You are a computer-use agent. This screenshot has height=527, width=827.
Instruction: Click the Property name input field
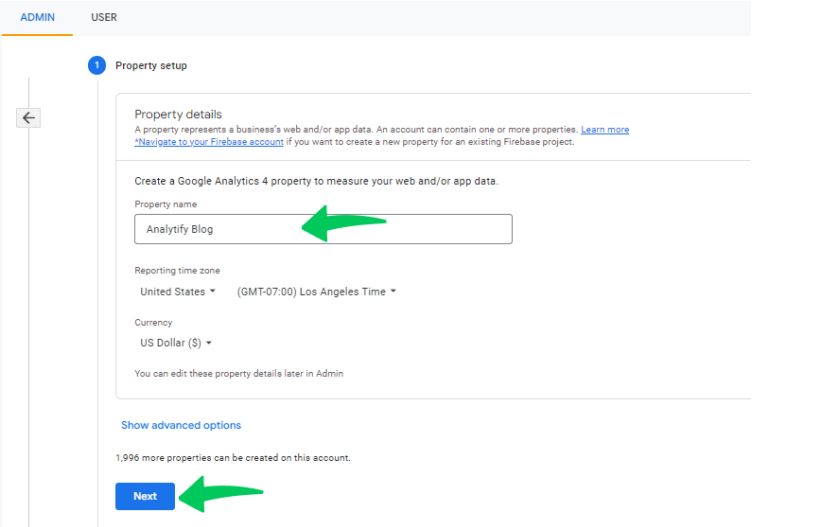[x=323, y=229]
